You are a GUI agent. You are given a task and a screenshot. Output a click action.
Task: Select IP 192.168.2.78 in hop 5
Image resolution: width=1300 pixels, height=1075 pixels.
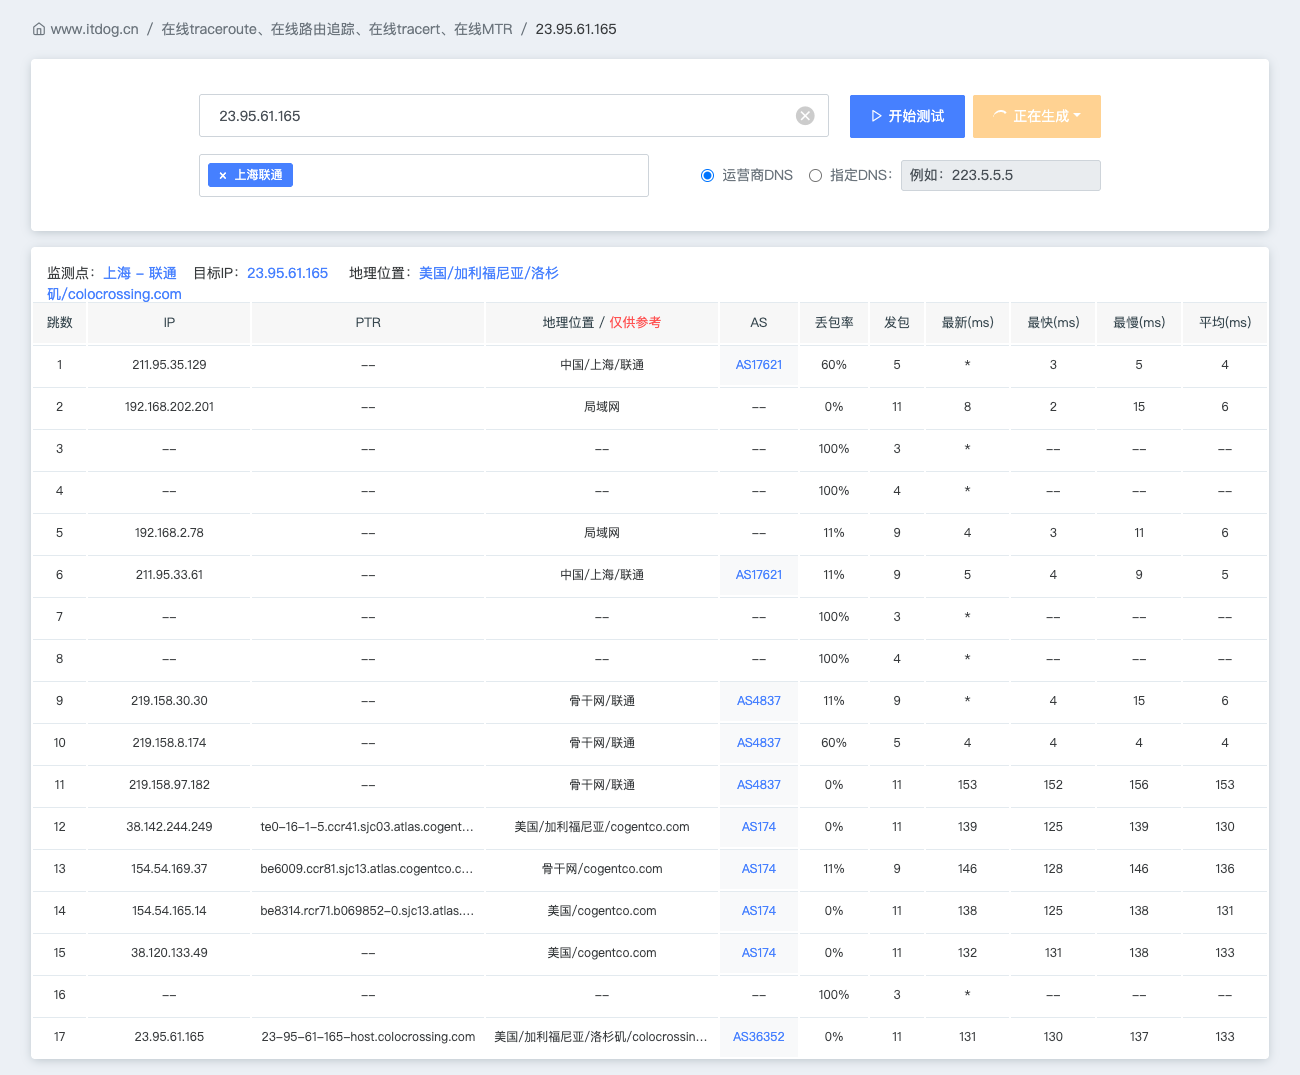[169, 533]
